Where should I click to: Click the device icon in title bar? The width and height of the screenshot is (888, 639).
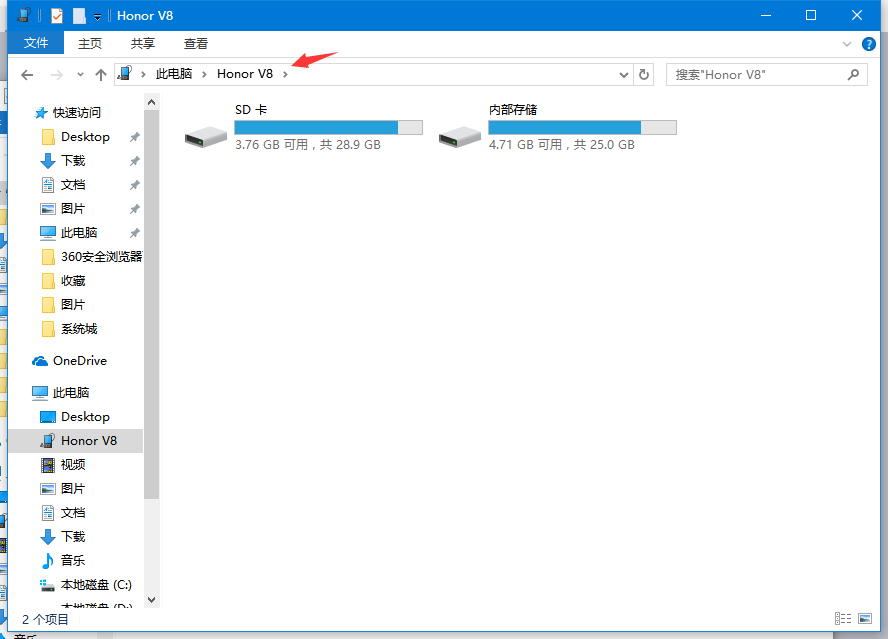click(x=23, y=15)
